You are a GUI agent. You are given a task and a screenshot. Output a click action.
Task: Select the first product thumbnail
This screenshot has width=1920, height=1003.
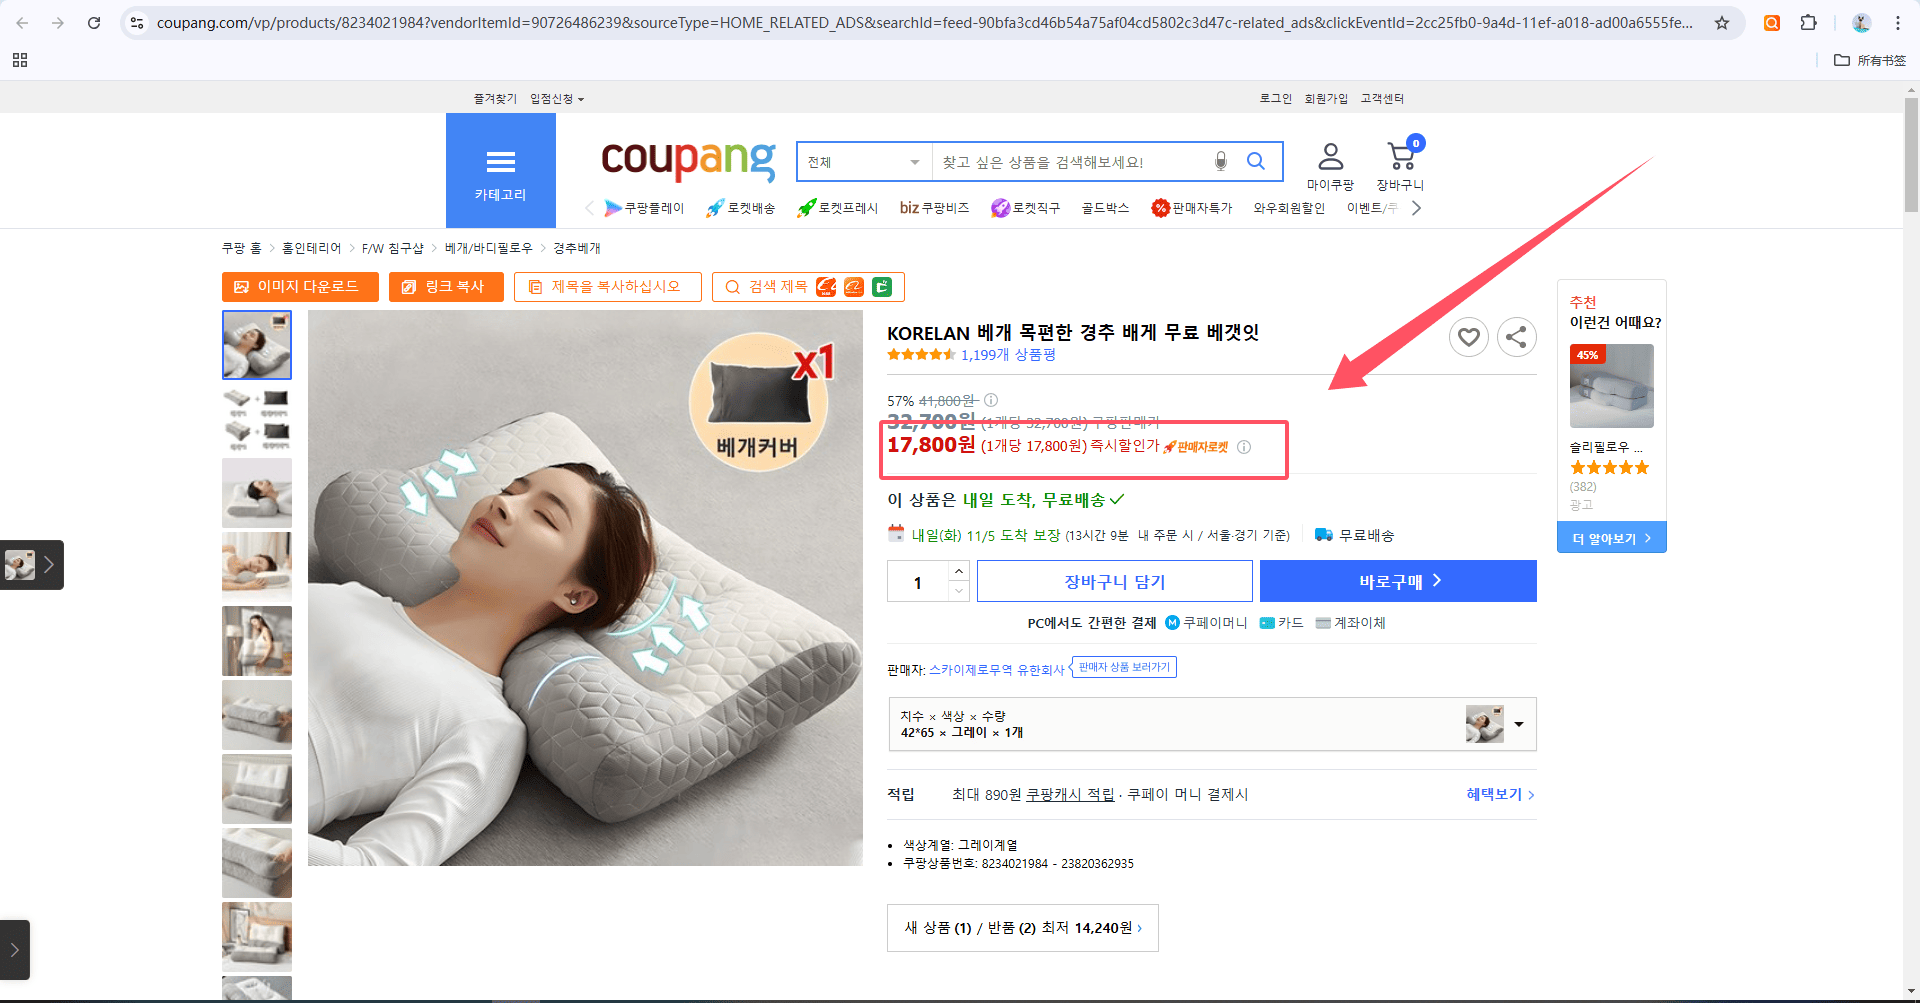point(257,345)
